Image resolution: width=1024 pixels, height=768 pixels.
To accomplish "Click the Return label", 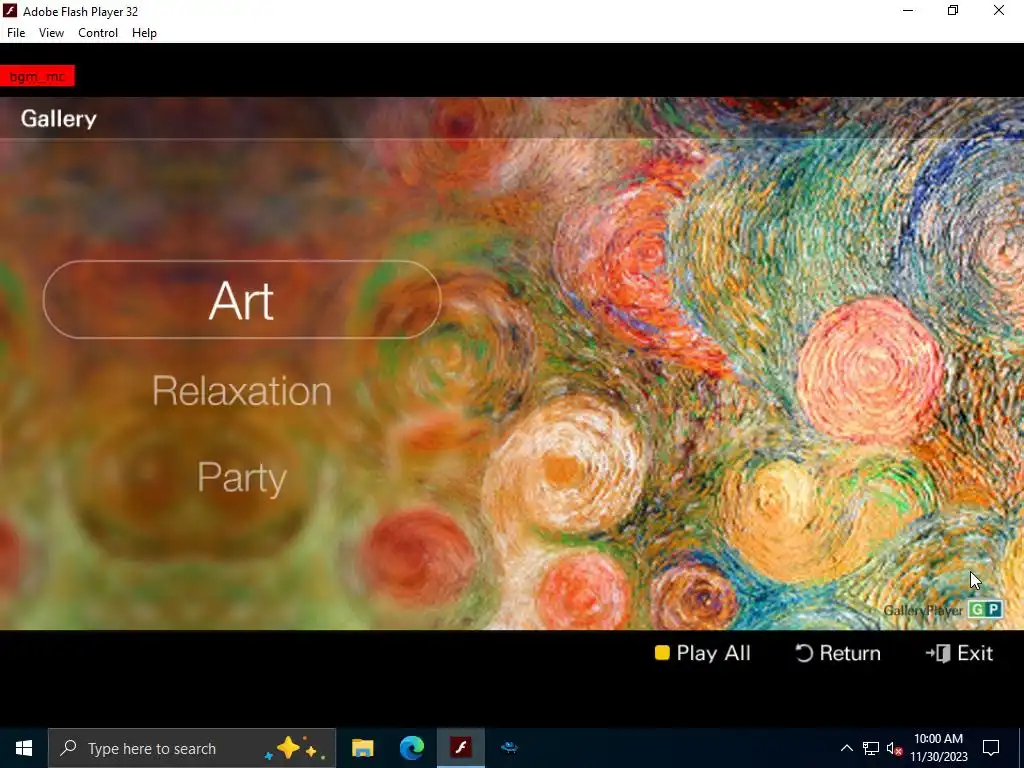I will tap(850, 653).
